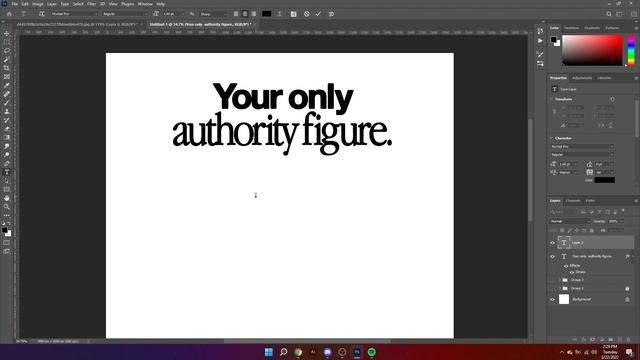640x360 pixels.
Task: Open Windows Start menu
Action: [x=269, y=352]
